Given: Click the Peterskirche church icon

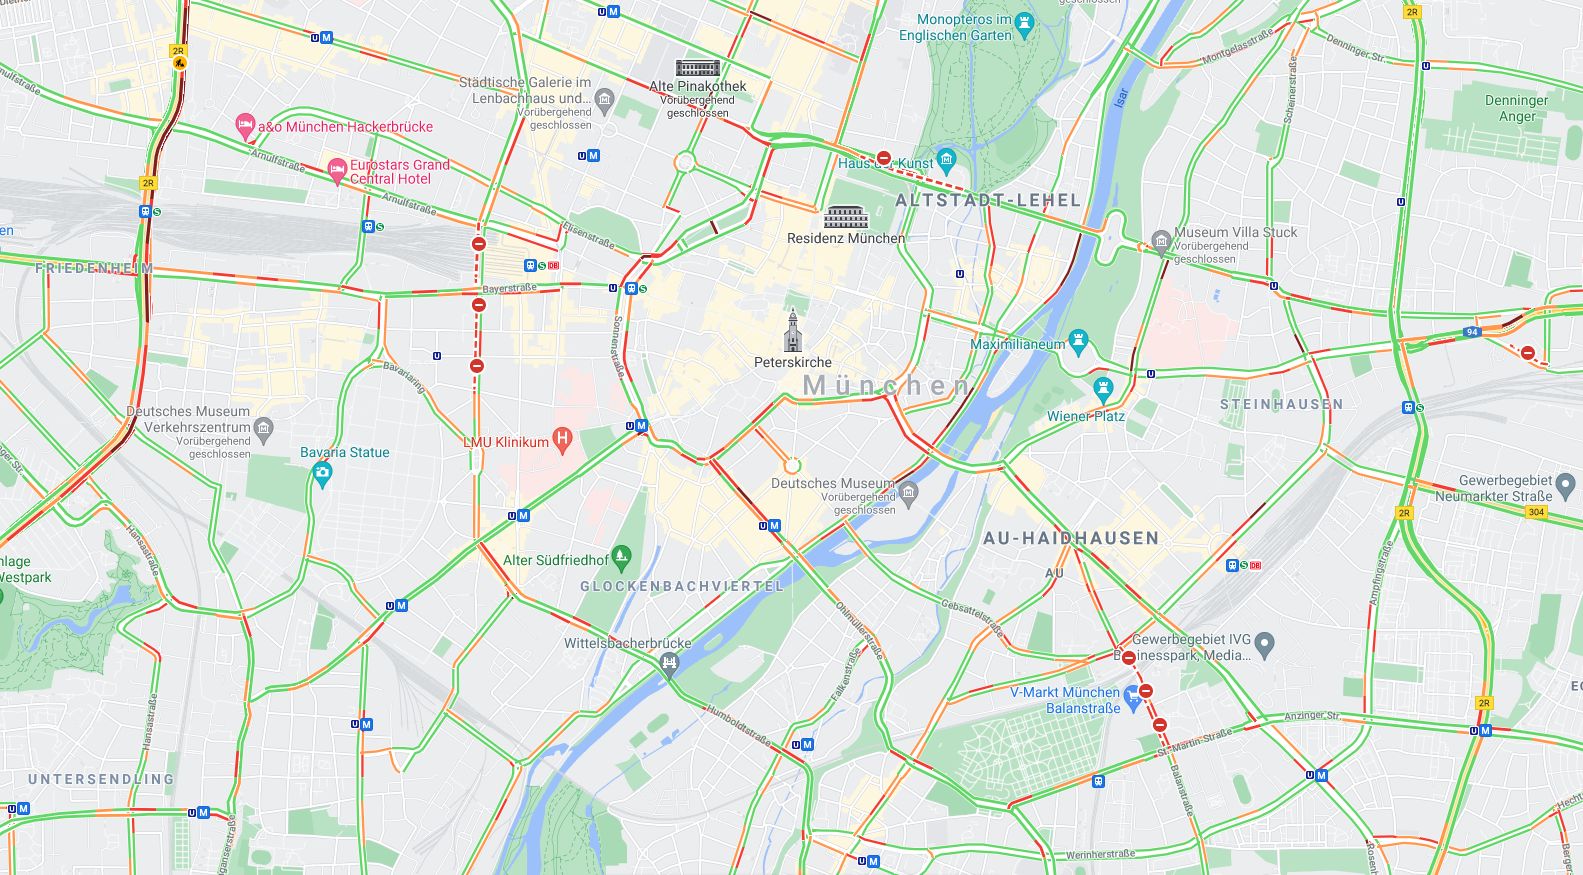Looking at the screenshot, I should coord(793,331).
